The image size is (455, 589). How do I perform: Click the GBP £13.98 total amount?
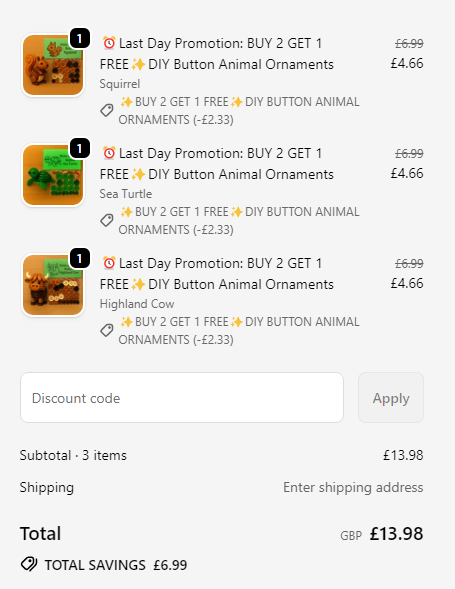[382, 534]
